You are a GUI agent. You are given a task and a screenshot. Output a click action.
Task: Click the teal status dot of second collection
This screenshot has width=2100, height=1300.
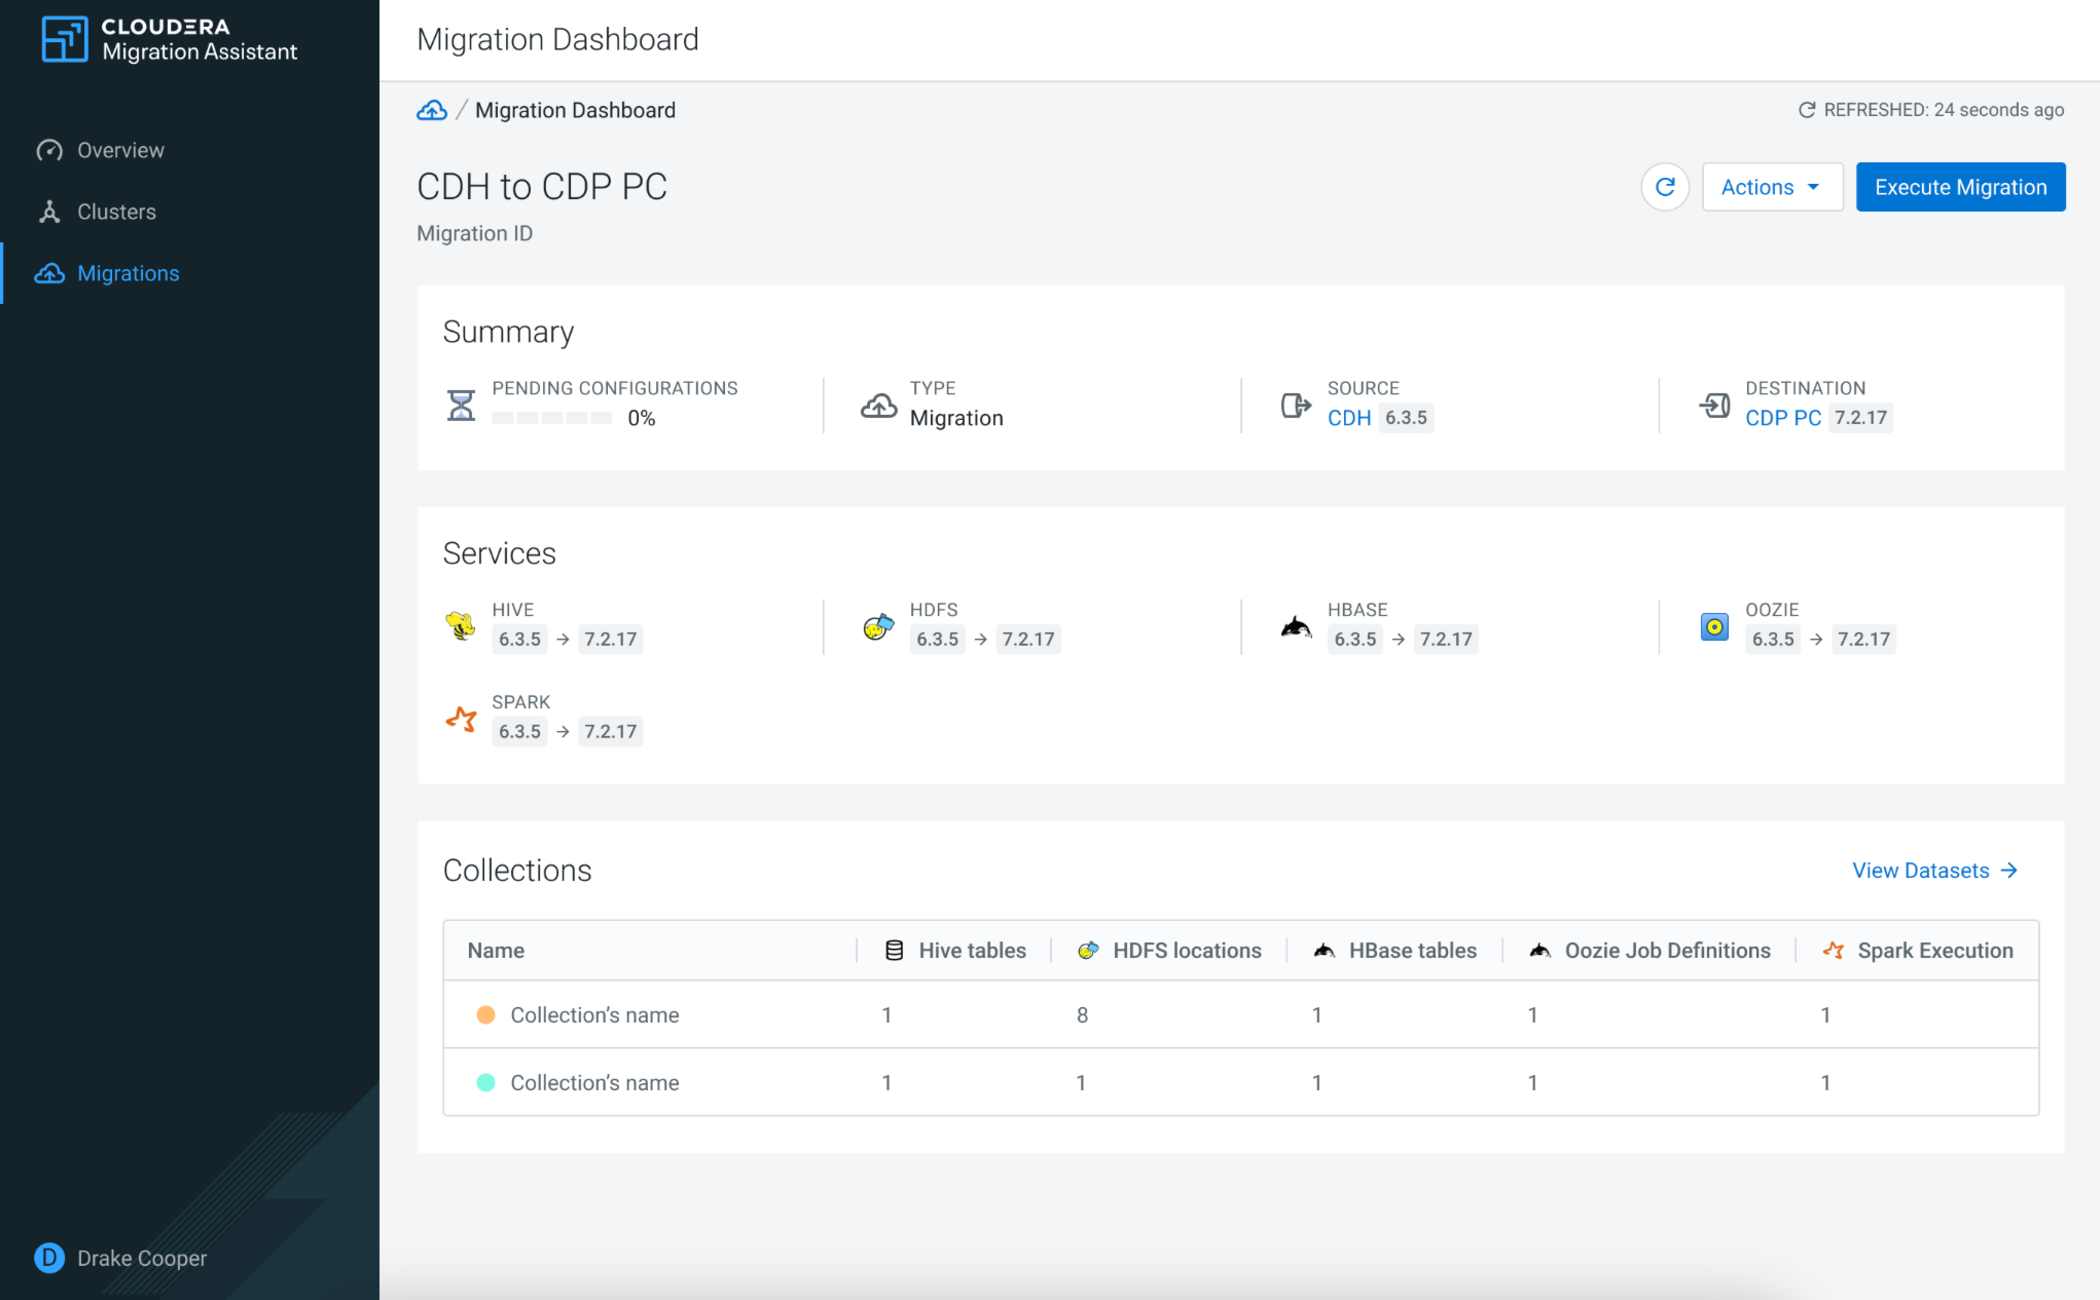486,1083
